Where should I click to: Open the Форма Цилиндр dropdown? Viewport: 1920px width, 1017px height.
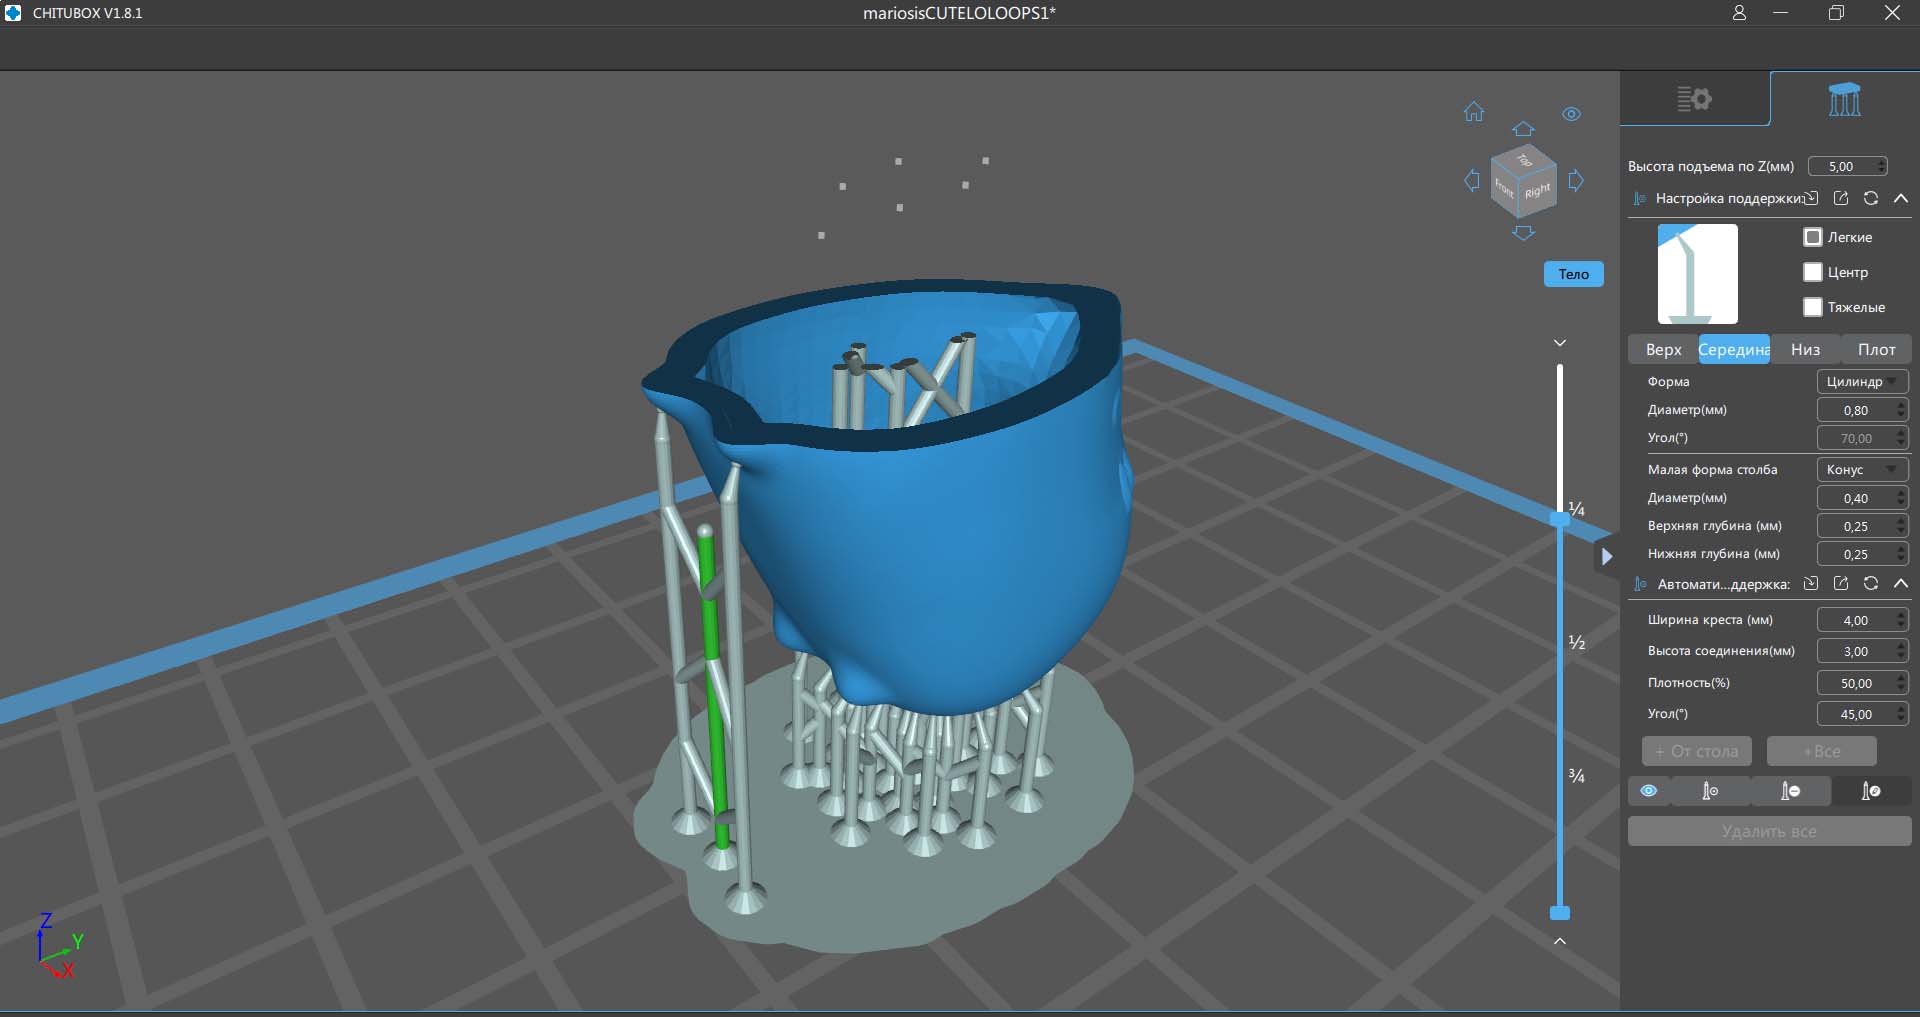[x=1862, y=382]
